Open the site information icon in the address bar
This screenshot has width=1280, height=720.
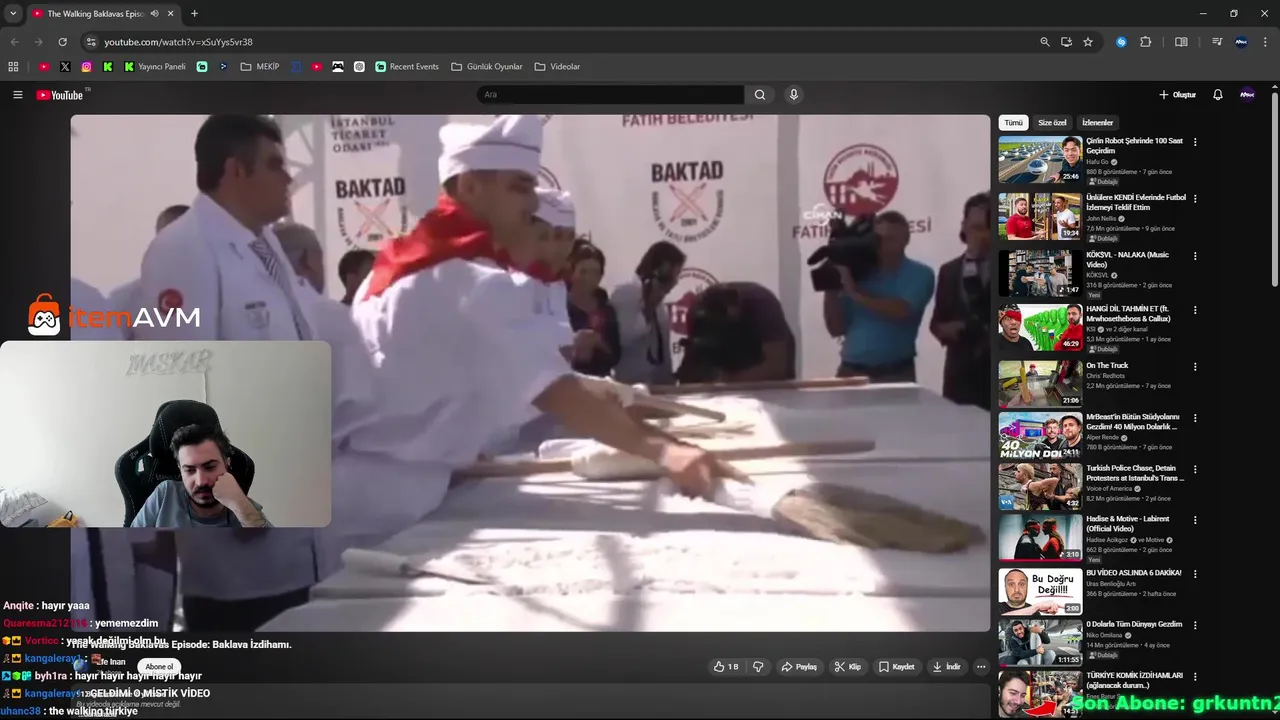point(91,42)
